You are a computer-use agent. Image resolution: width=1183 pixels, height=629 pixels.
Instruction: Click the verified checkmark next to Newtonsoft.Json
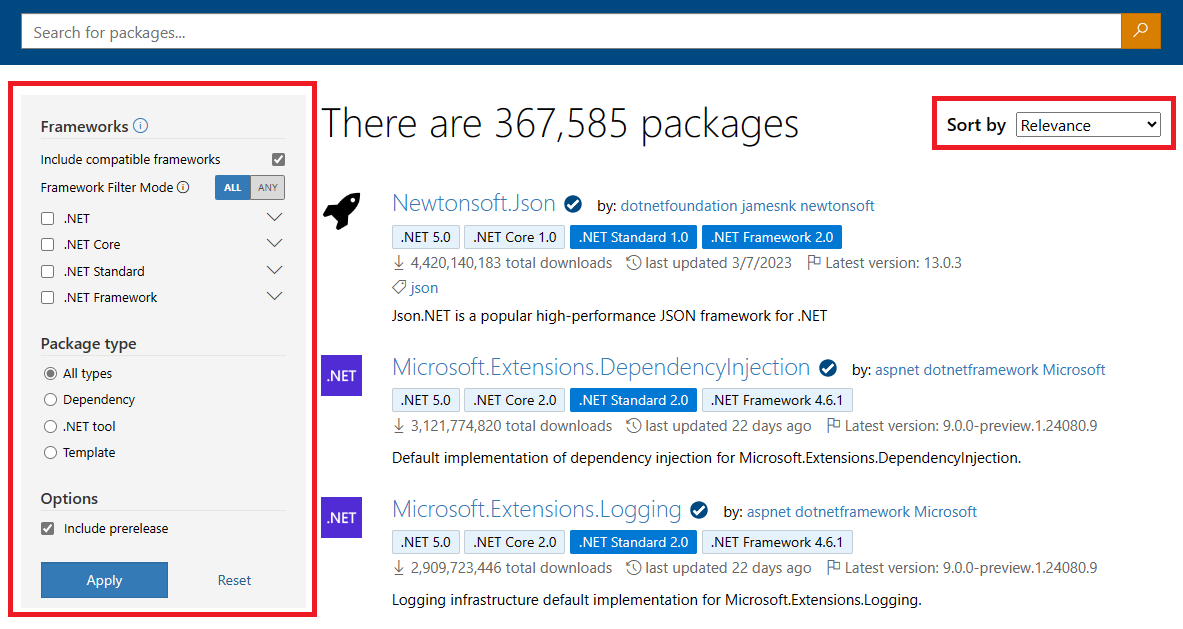572,203
